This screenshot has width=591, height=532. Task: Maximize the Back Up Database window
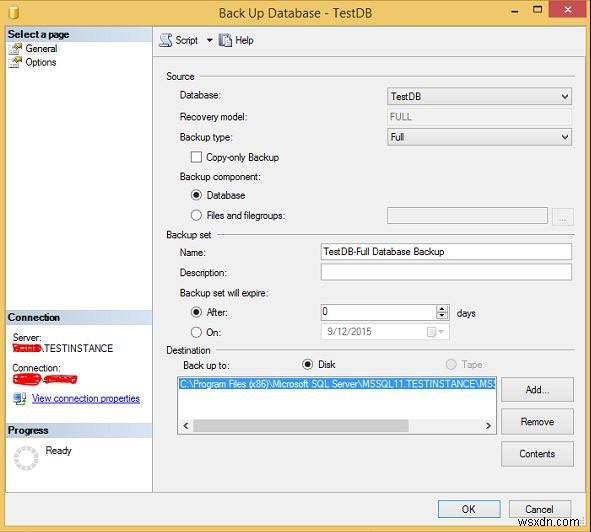537,9
